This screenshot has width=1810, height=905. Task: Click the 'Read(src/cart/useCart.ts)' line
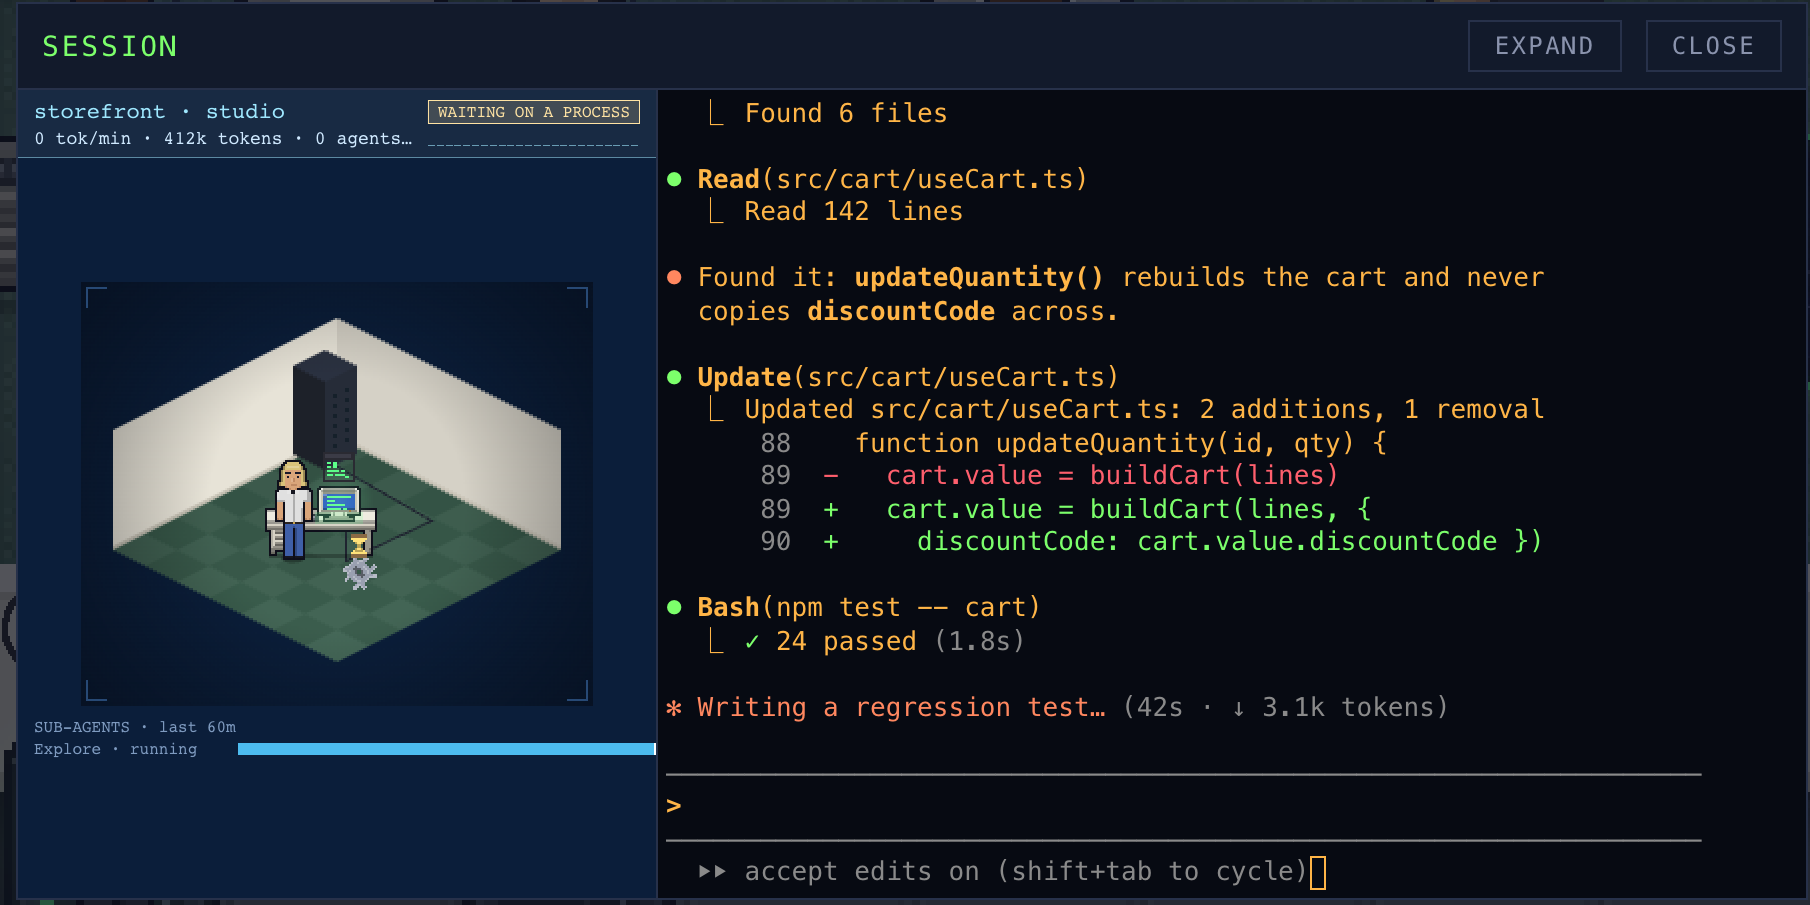click(x=892, y=180)
